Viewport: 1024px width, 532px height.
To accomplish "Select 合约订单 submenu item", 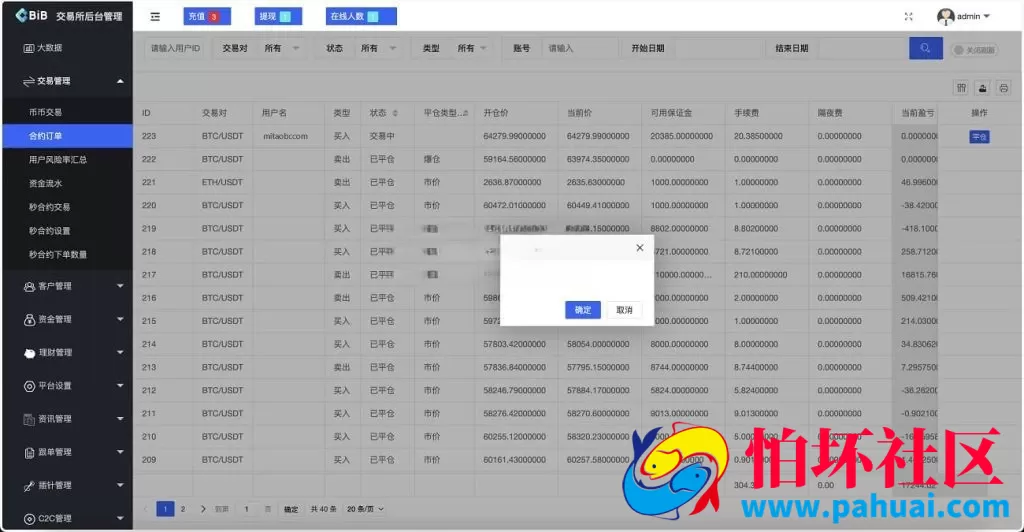I will click(67, 136).
